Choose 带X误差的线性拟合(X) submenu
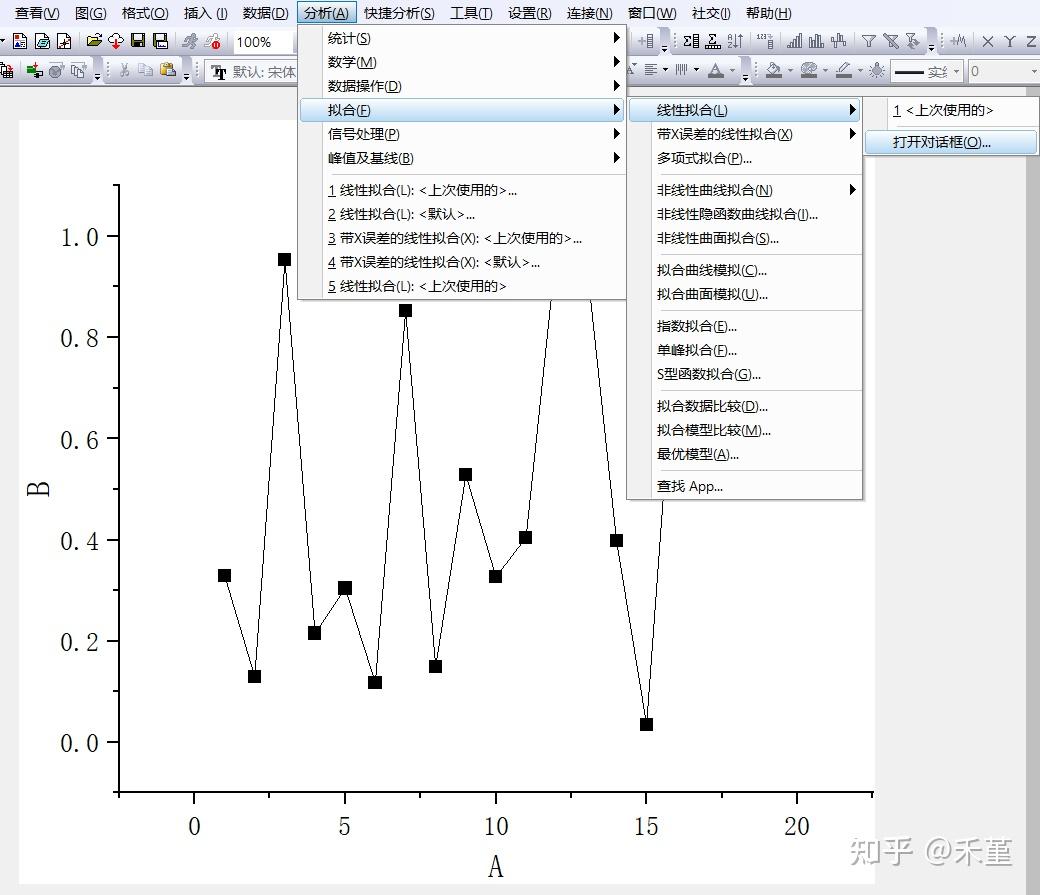 pyautogui.click(x=744, y=134)
